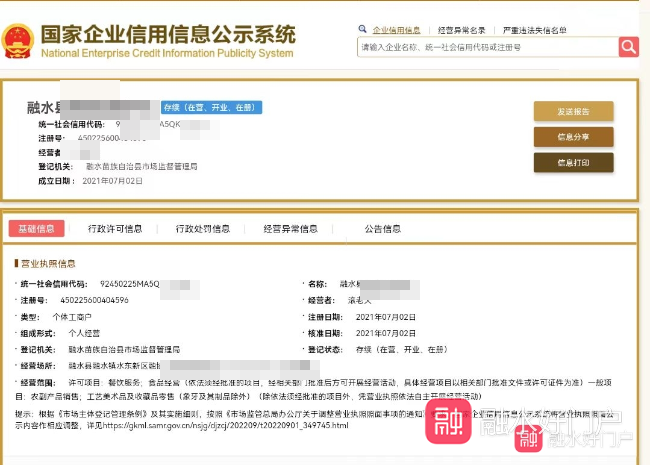Select the 企业信用信息 search category
This screenshot has width=650, height=465.
pyautogui.click(x=396, y=30)
